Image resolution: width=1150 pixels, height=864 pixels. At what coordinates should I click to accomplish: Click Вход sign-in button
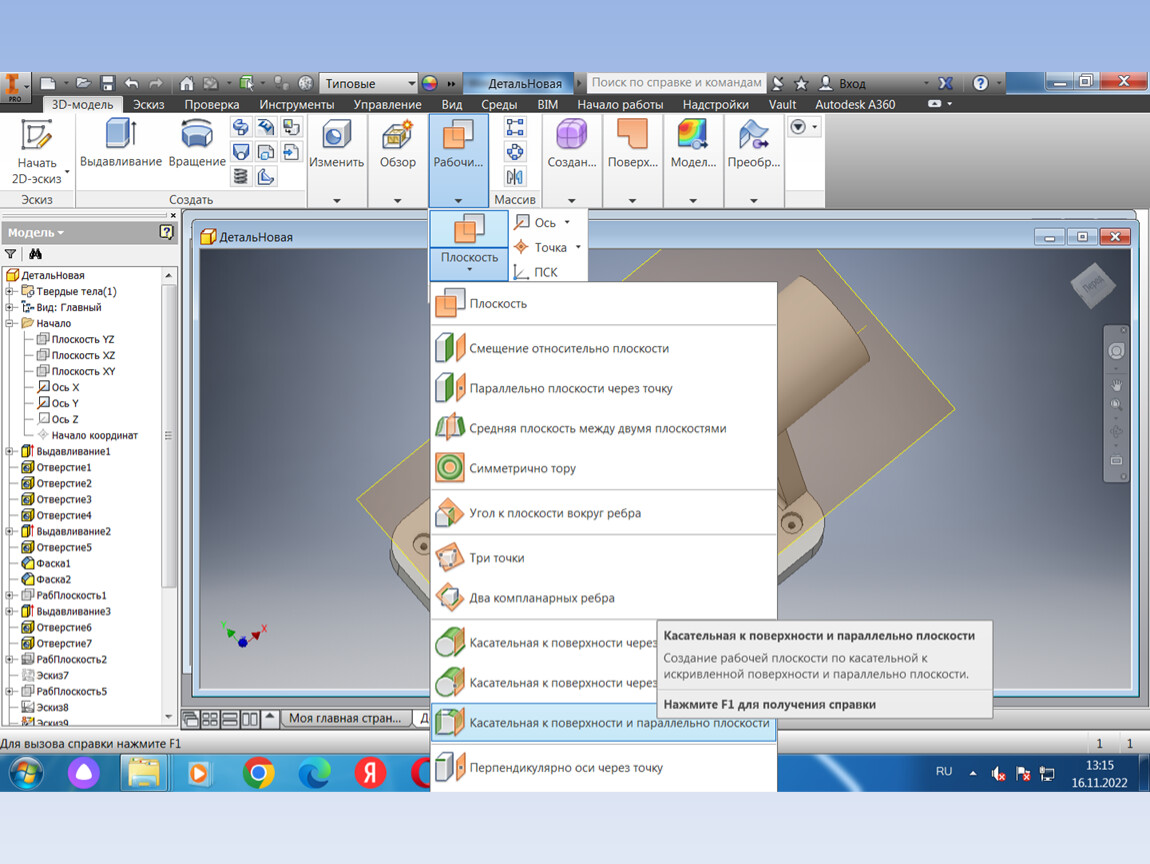842,83
